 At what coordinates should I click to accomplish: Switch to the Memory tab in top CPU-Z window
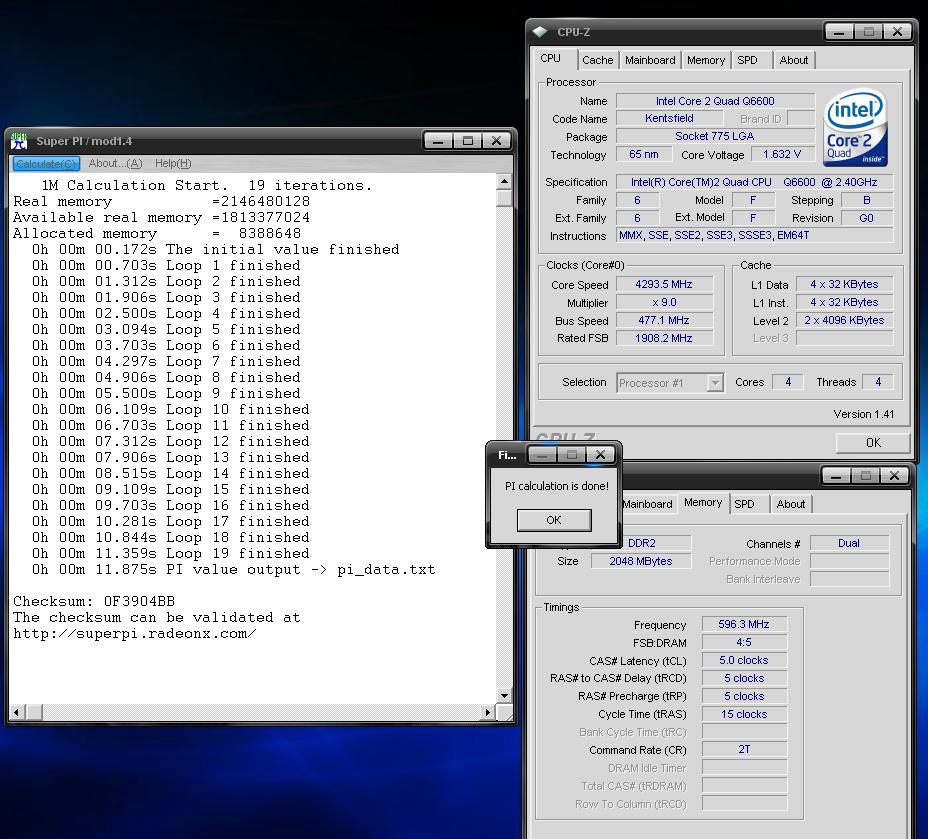(x=705, y=60)
